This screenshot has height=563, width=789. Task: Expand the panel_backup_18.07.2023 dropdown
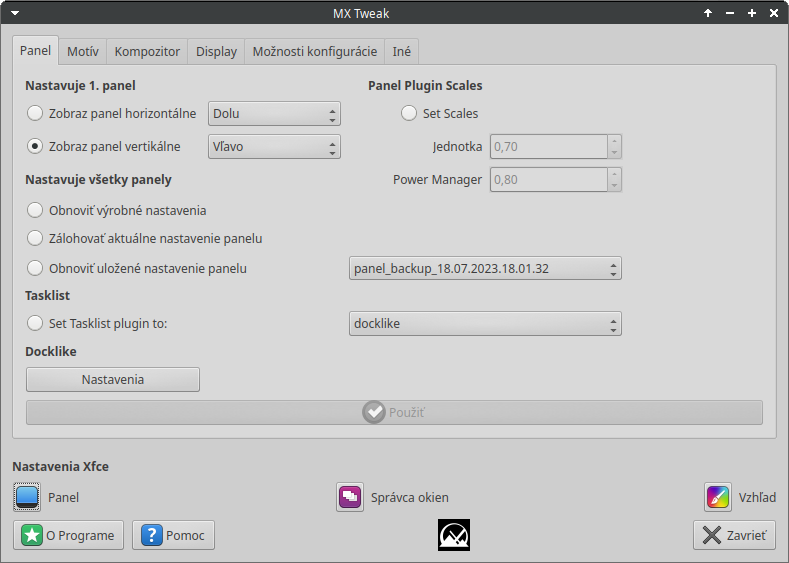(x=485, y=268)
